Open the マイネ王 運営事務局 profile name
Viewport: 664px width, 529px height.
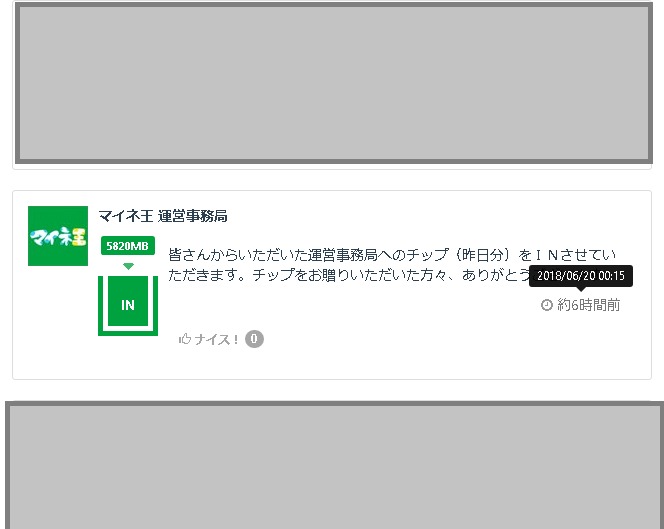tap(163, 216)
